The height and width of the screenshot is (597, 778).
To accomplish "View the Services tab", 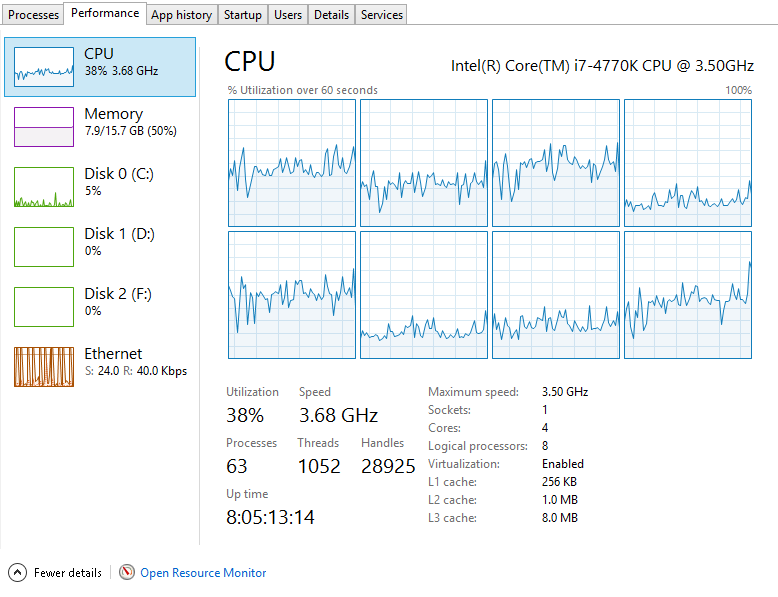I will tap(382, 15).
